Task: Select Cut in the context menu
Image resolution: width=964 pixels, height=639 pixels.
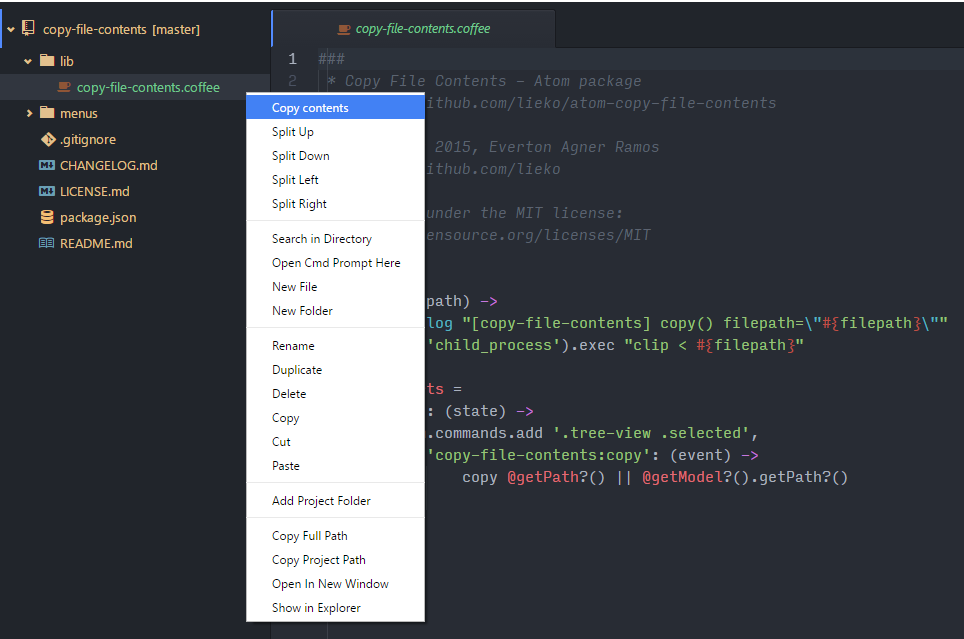Action: click(335, 442)
